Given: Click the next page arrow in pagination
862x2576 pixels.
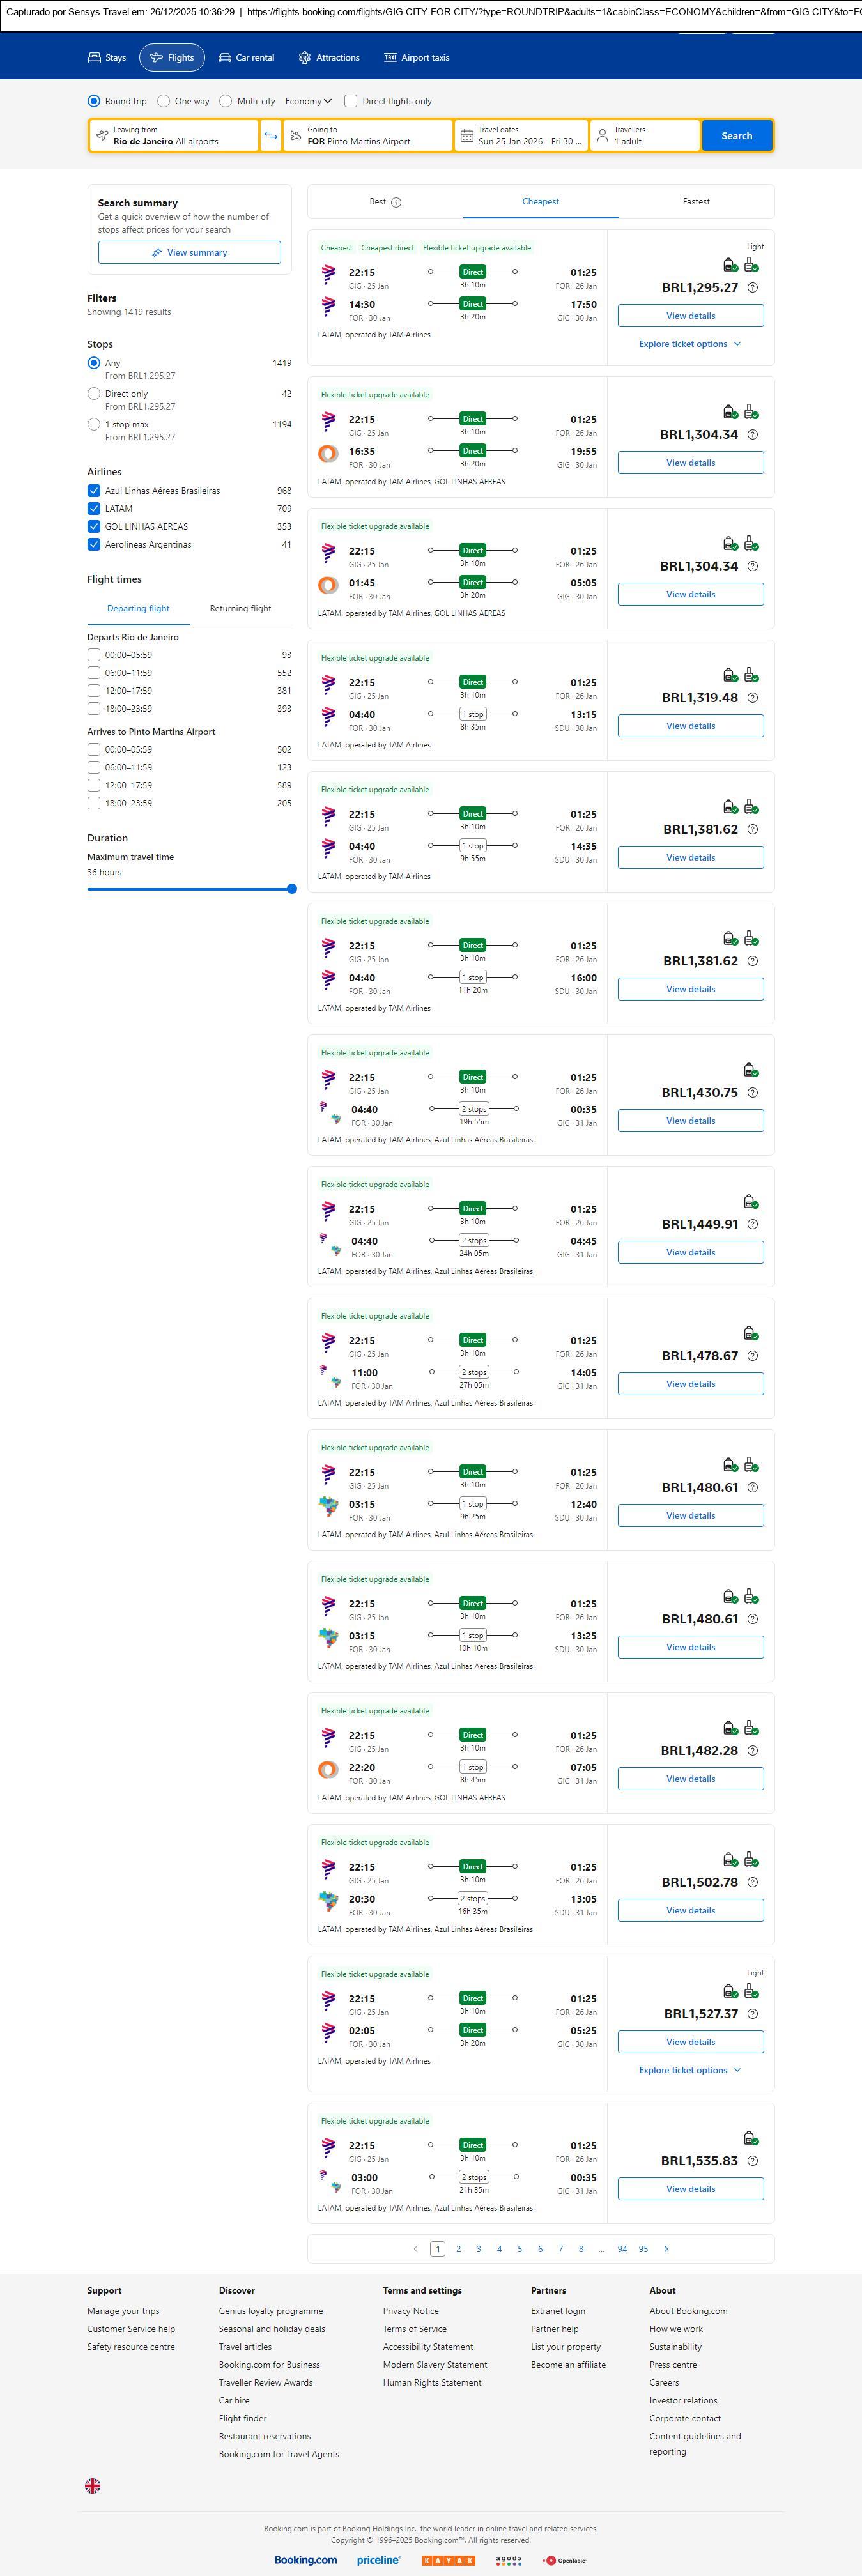Looking at the screenshot, I should (666, 2248).
